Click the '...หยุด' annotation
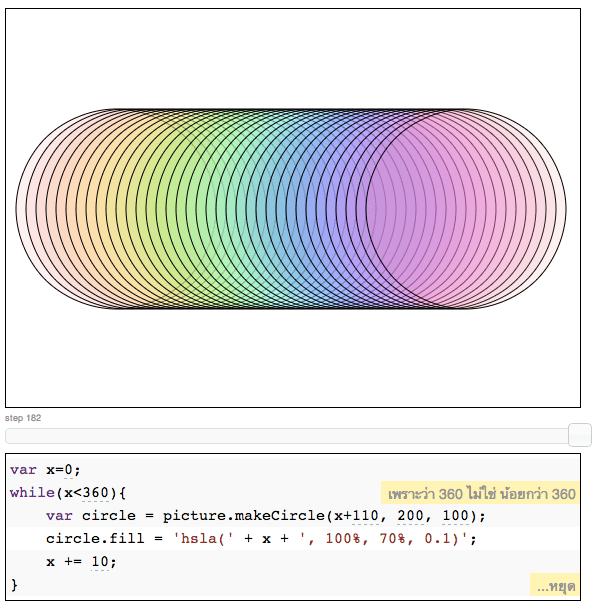 (555, 585)
